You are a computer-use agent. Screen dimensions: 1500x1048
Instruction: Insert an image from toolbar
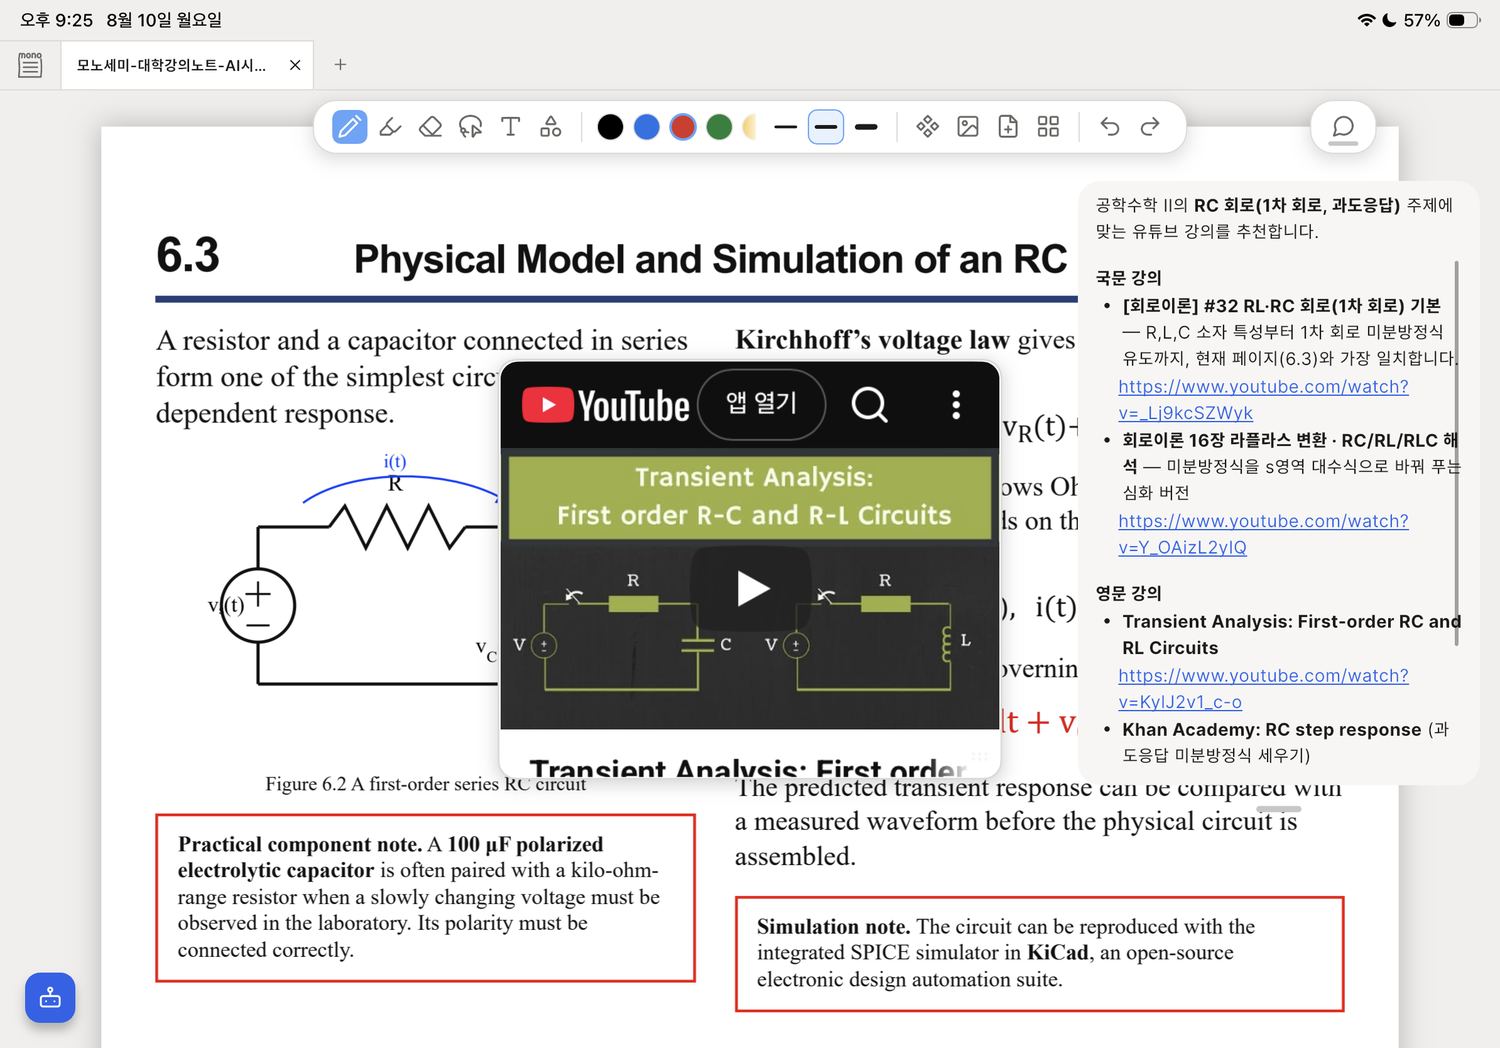pos(968,126)
